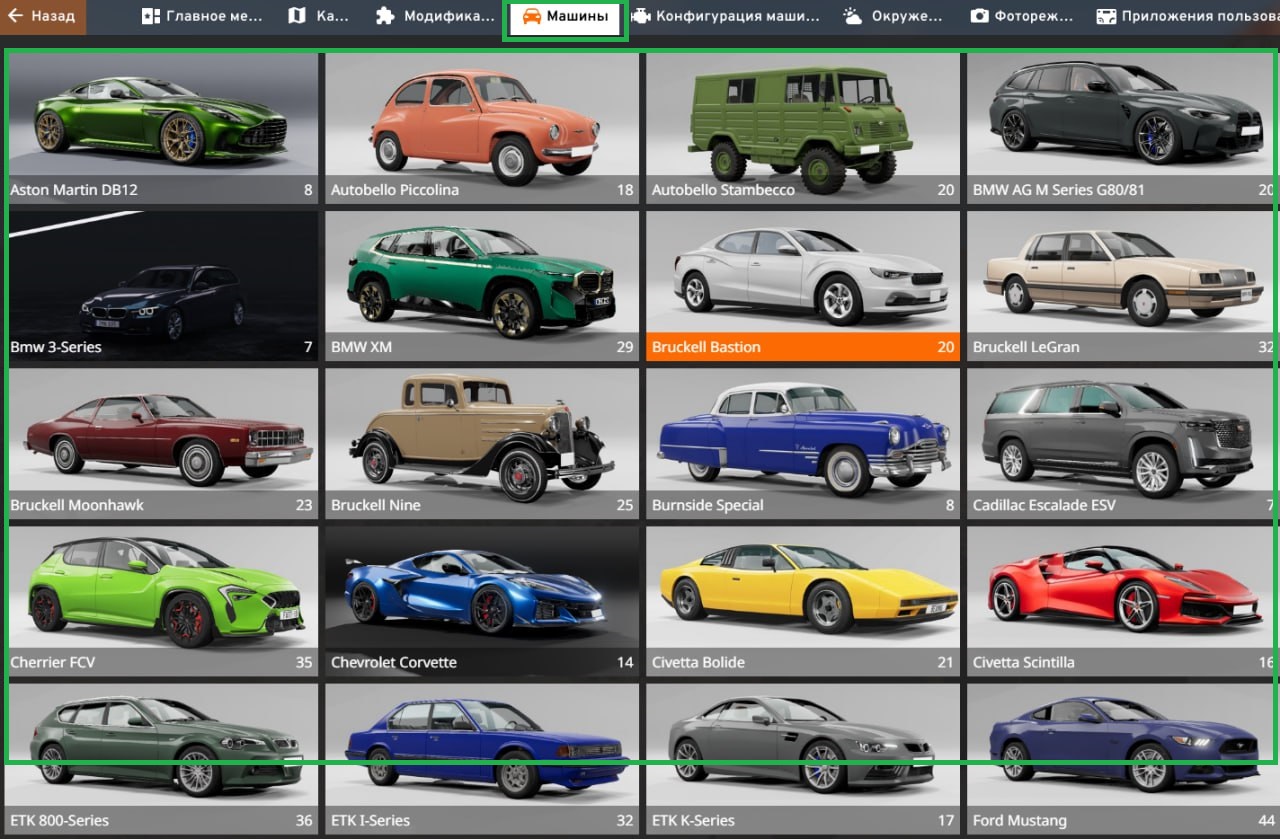Choose the BMW AG M Series G80/81
Screen dimensions: 1280x839
pos(1123,128)
